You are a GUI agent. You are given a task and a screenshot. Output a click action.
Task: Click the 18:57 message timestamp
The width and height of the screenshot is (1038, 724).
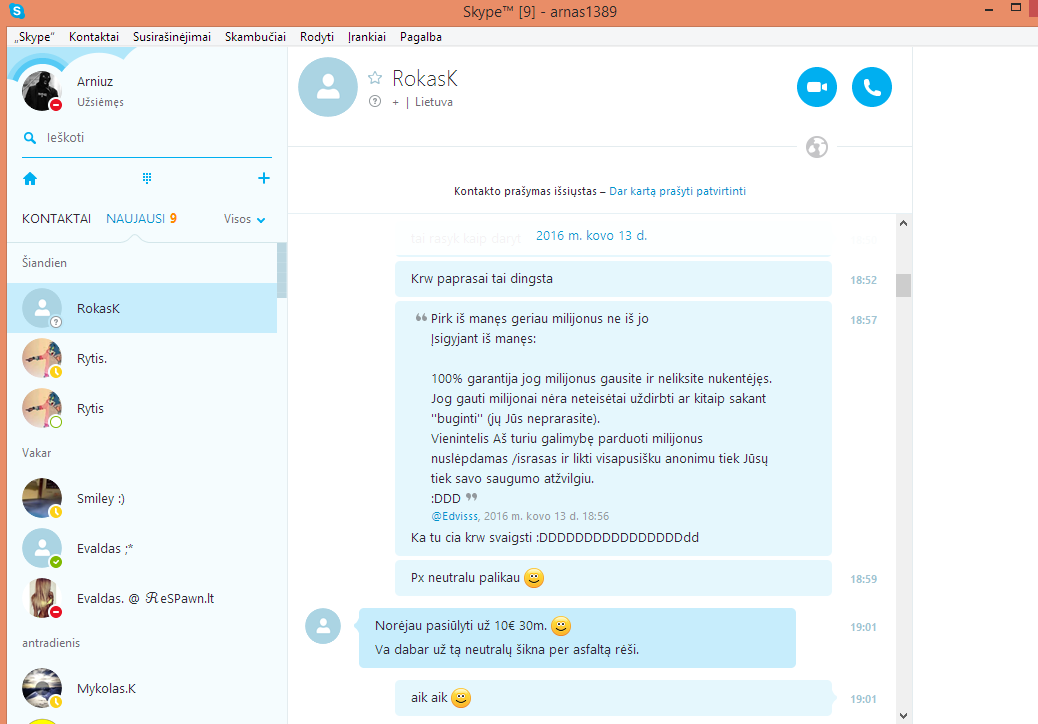863,320
